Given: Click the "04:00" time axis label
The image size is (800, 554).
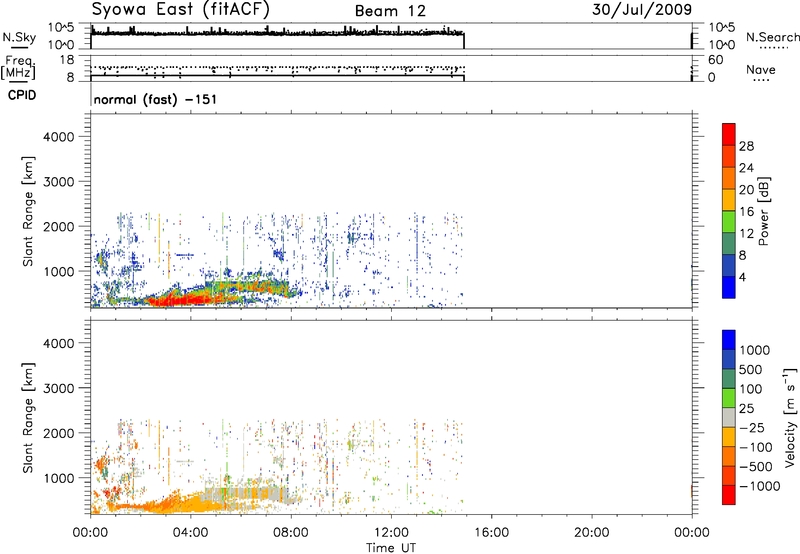Looking at the screenshot, I should [x=191, y=533].
